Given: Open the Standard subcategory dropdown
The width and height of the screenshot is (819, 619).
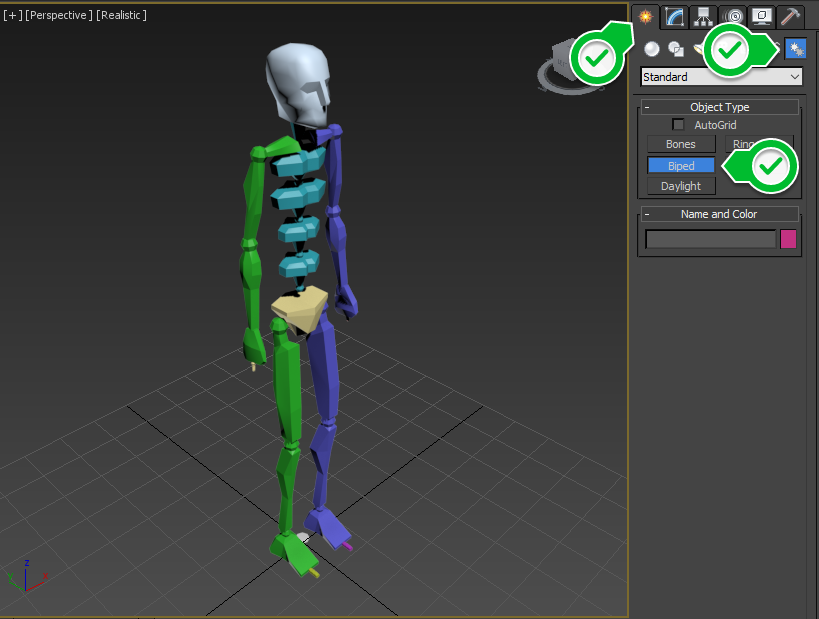Looking at the screenshot, I should click(721, 77).
